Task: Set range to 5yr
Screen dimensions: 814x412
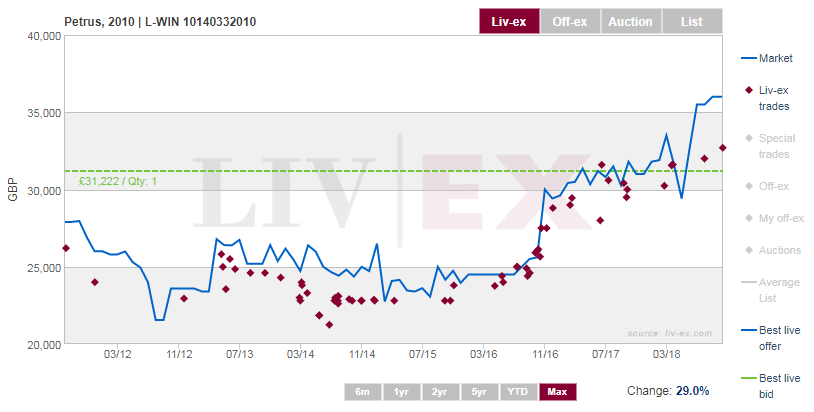Action: pyautogui.click(x=479, y=392)
